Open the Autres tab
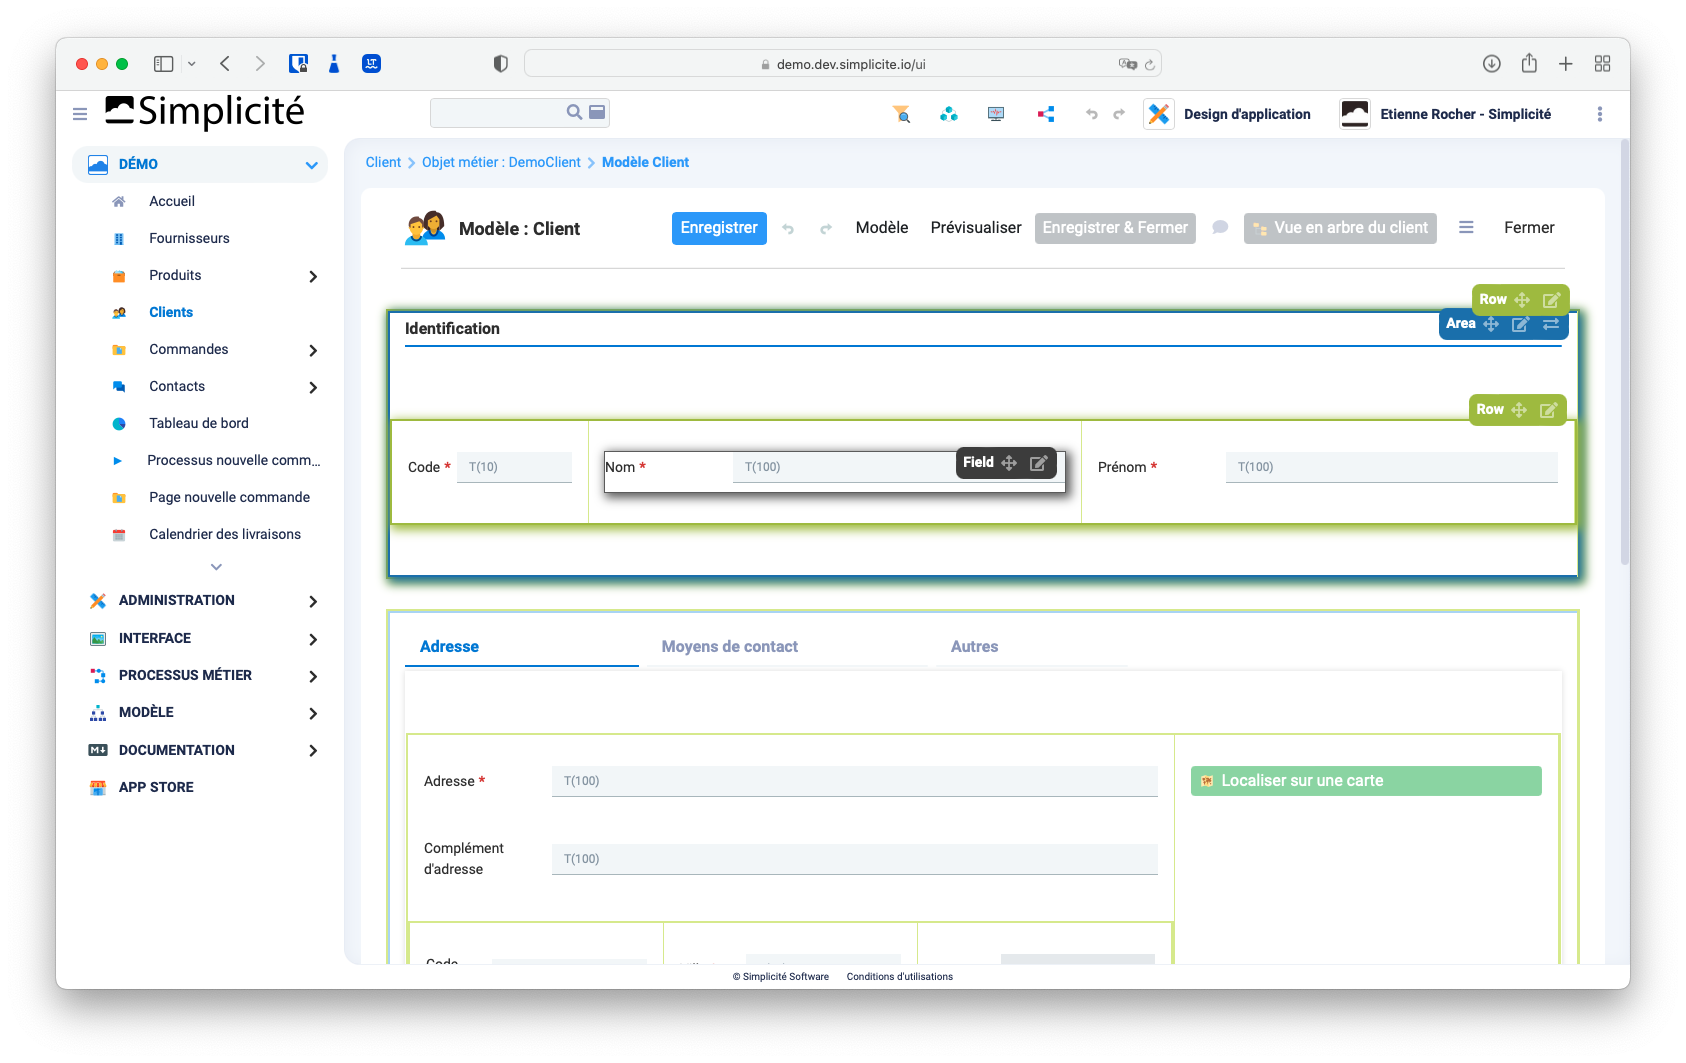 tap(973, 646)
